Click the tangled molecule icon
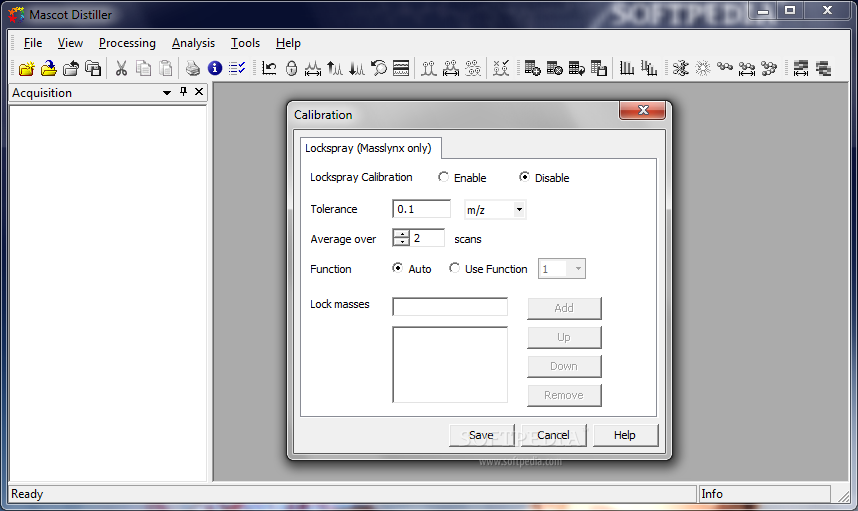The width and height of the screenshot is (858, 511). tap(681, 68)
